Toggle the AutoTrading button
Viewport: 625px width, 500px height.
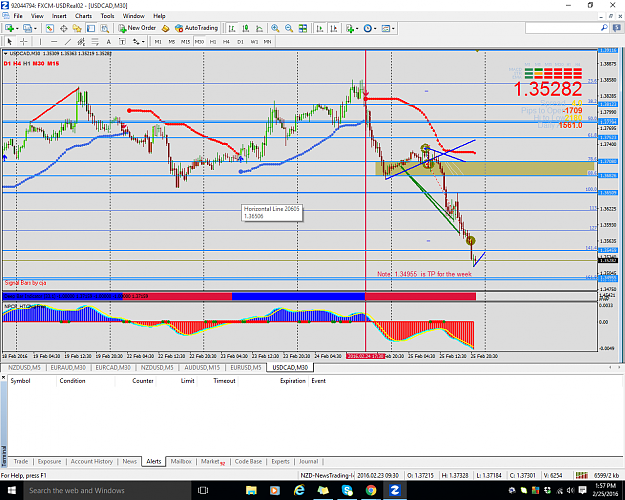[197, 28]
